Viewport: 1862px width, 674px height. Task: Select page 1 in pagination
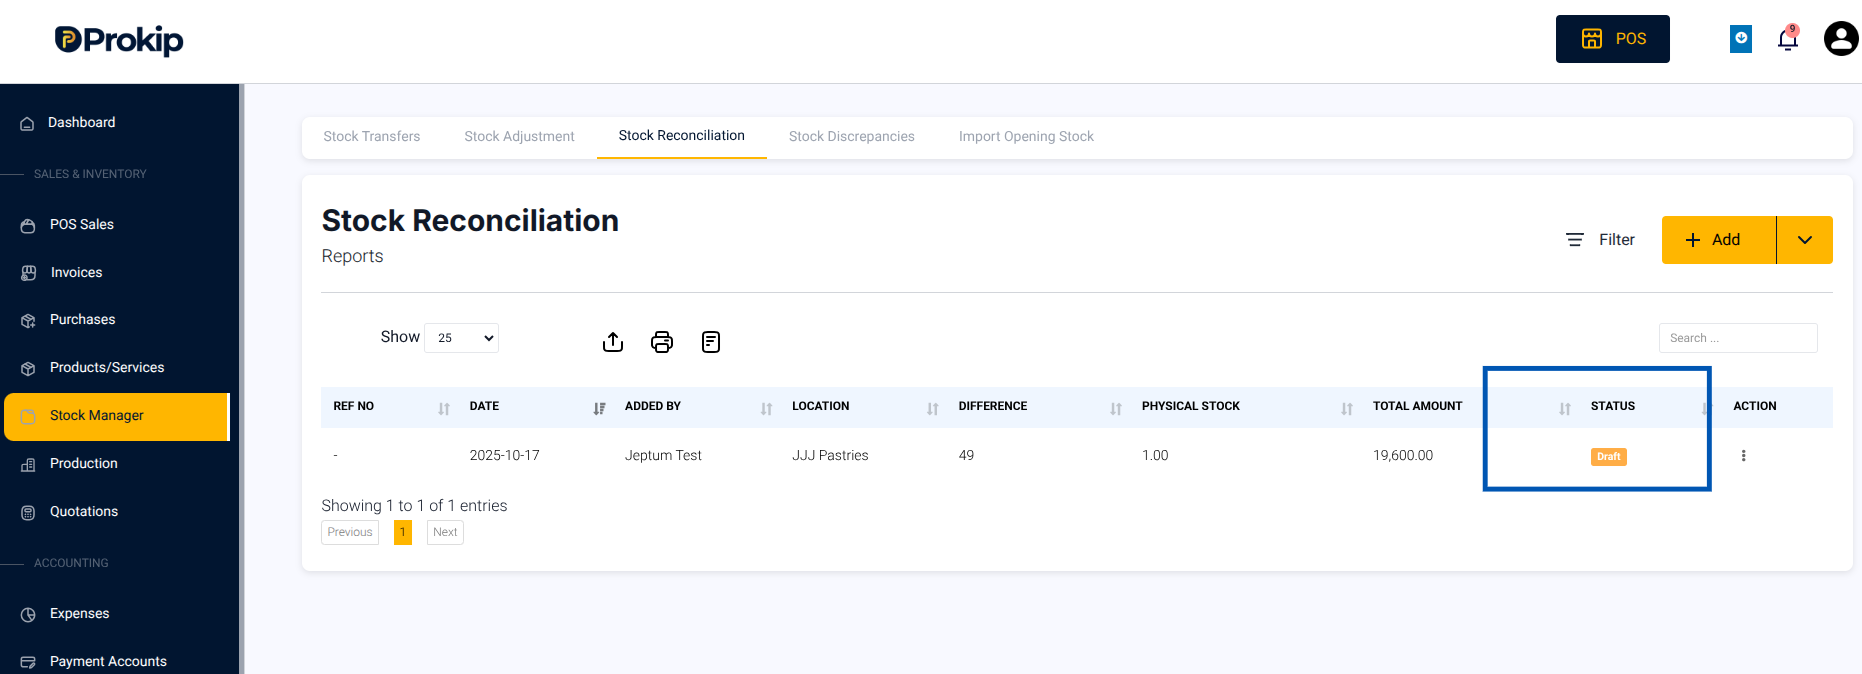click(403, 532)
